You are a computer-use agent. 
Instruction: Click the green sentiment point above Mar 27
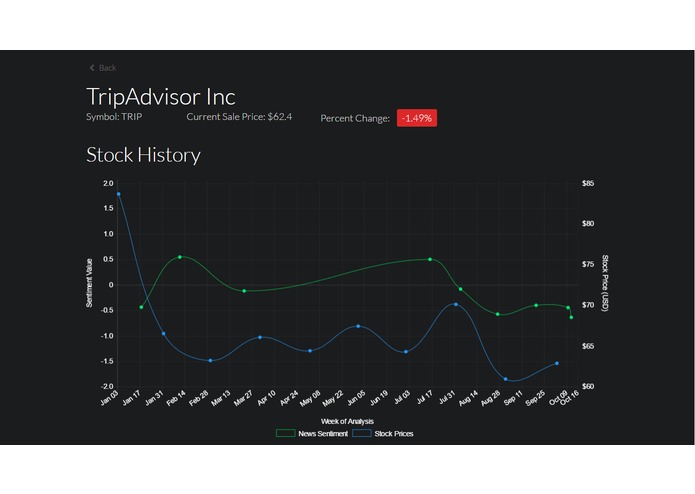pos(244,291)
